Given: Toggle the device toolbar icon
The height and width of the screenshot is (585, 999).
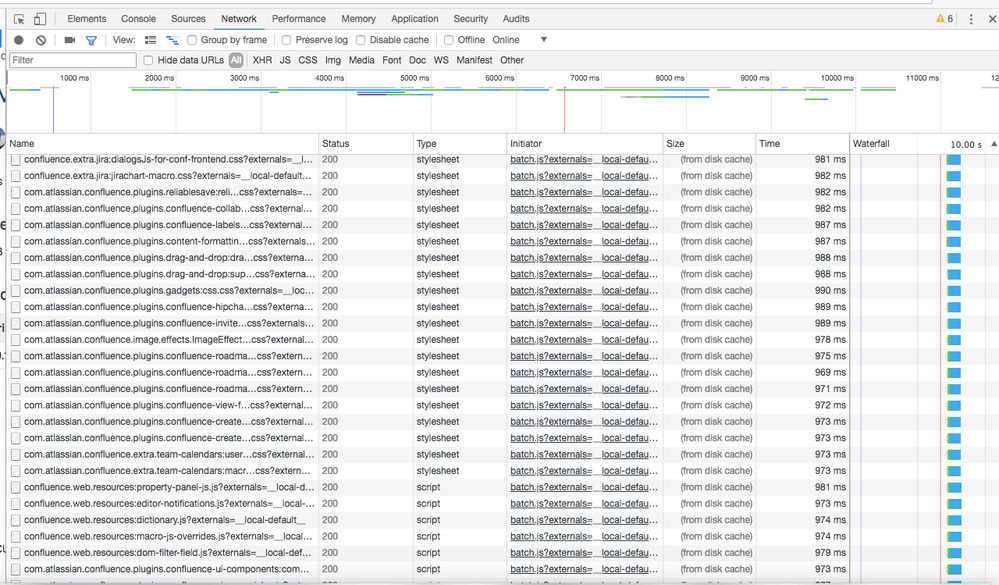Looking at the screenshot, I should tap(40, 19).
